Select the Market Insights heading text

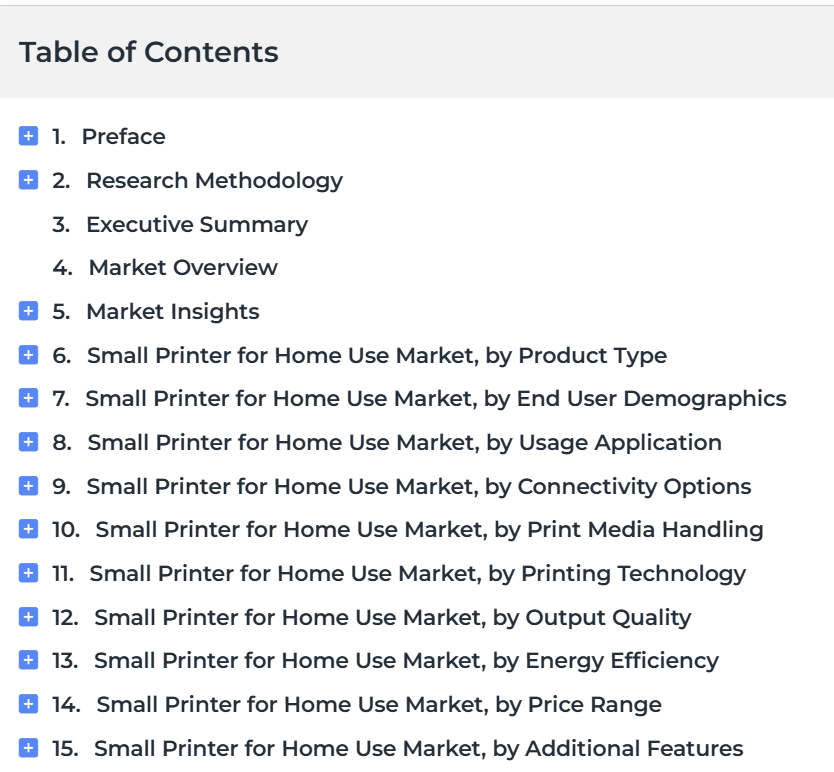tap(173, 312)
